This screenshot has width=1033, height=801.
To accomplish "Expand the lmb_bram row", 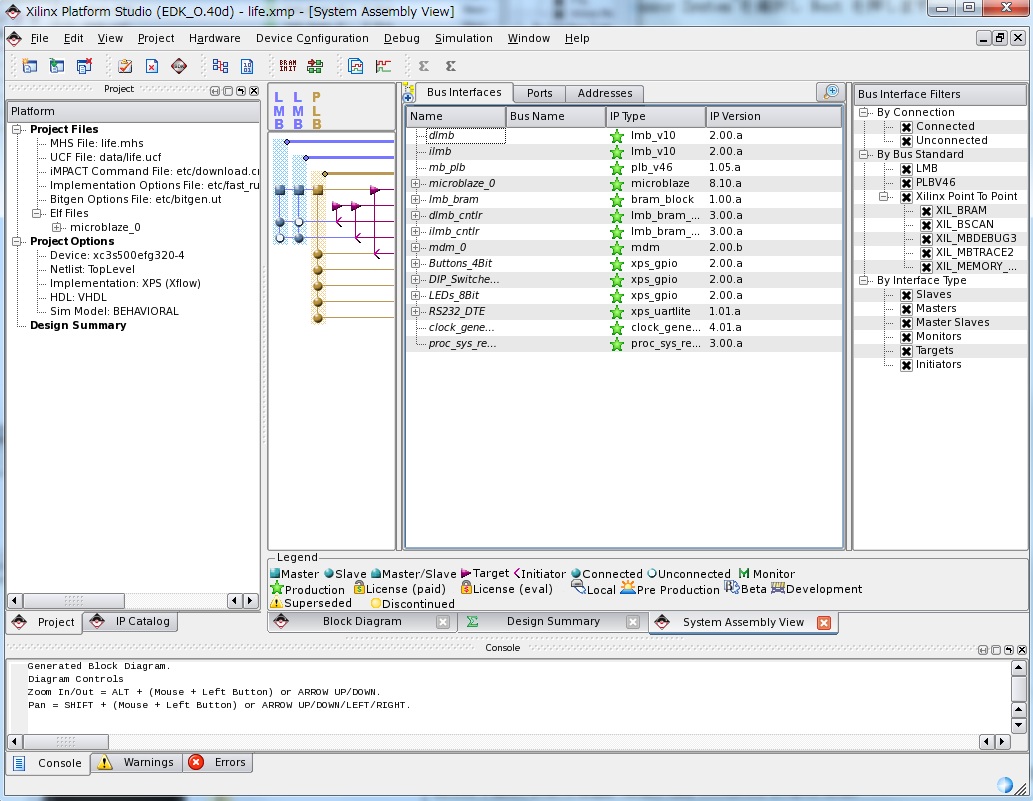I will coord(415,199).
